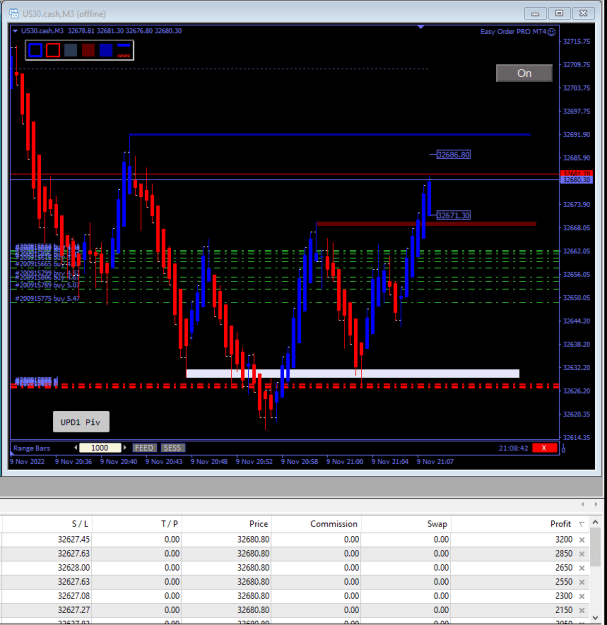Viewport: 607px width, 625px height.
Task: Click the order label #200915789 buy 5.07
Action: (47, 285)
